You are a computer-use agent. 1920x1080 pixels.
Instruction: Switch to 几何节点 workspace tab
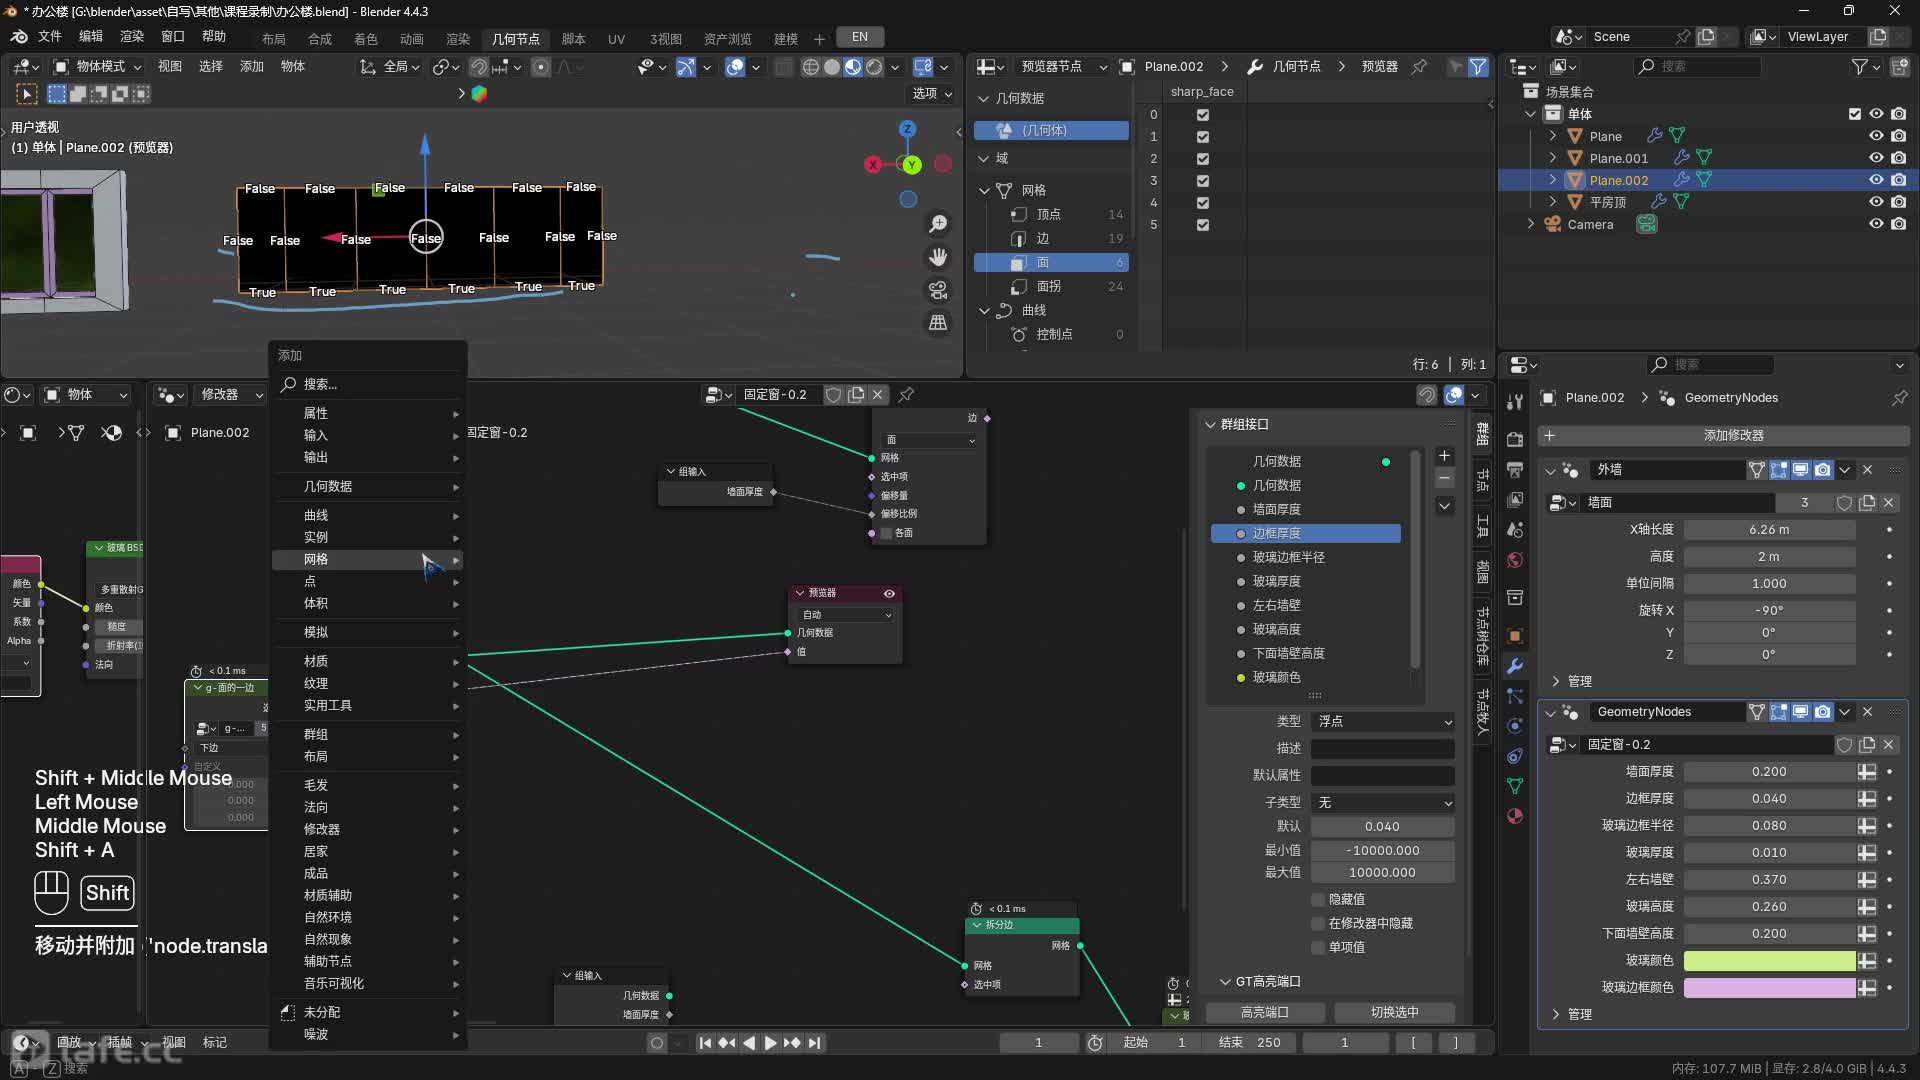[516, 39]
